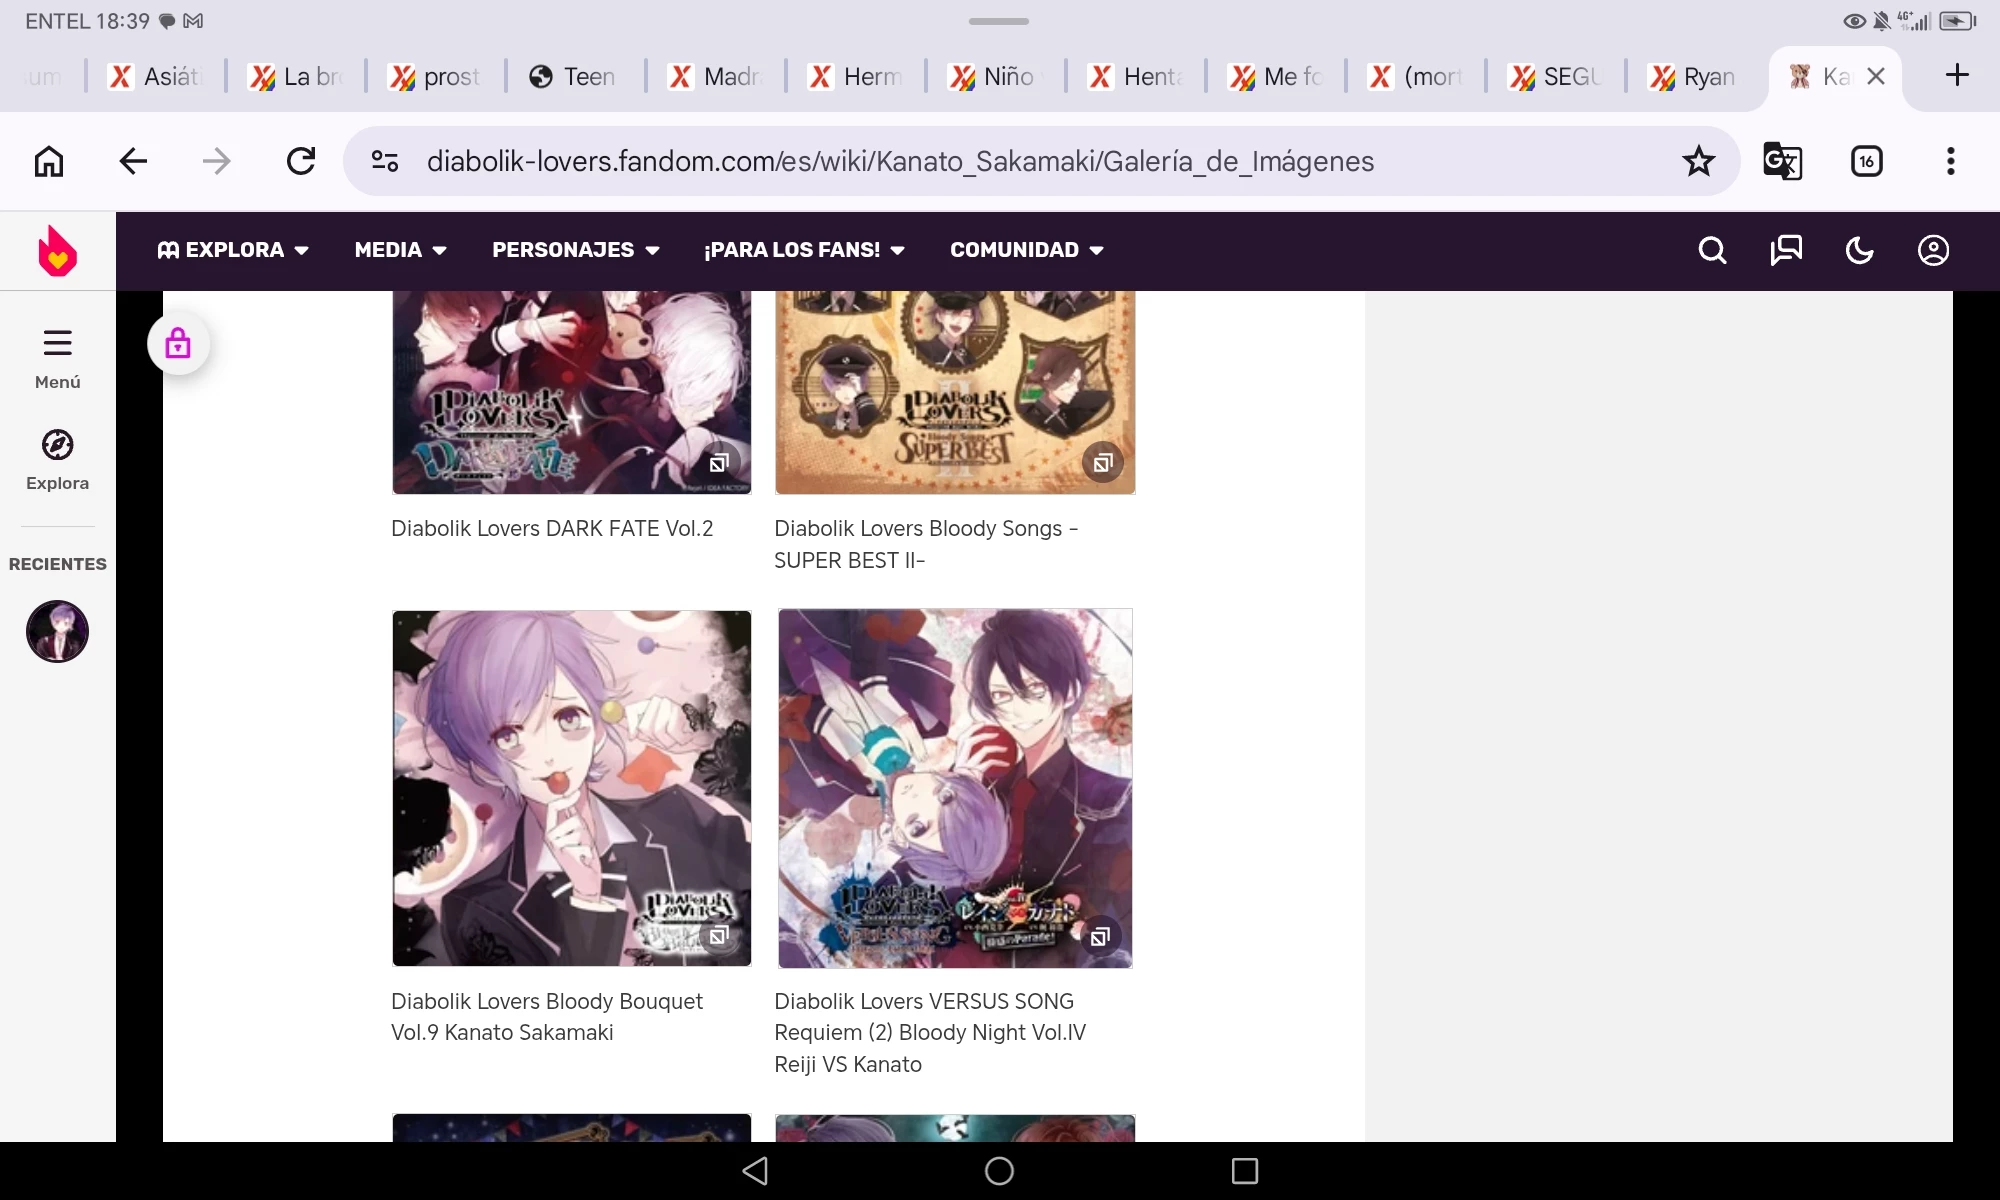2000x1200 pixels.
Task: Open the Menú hamburger sidebar
Action: [57, 358]
